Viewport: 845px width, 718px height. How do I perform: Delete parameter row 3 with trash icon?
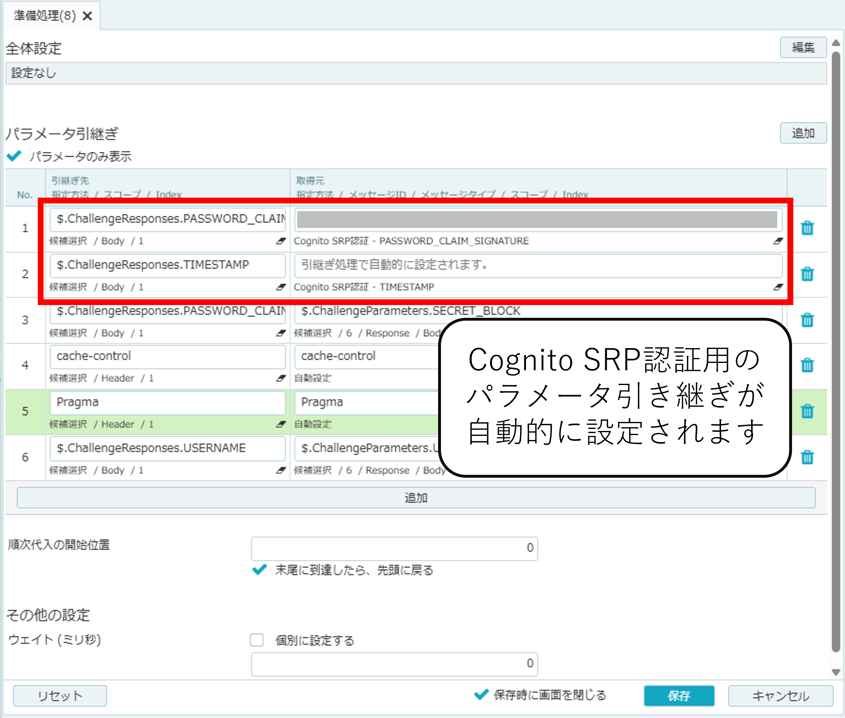point(807,320)
